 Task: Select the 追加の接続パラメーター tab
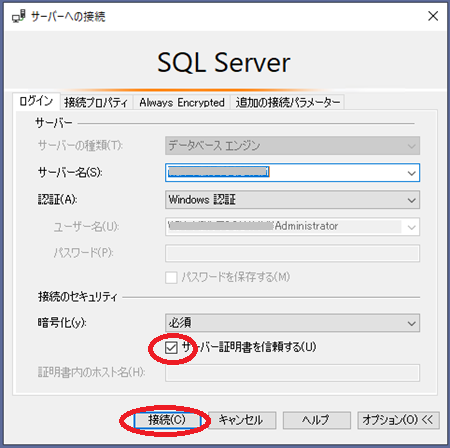pyautogui.click(x=288, y=102)
